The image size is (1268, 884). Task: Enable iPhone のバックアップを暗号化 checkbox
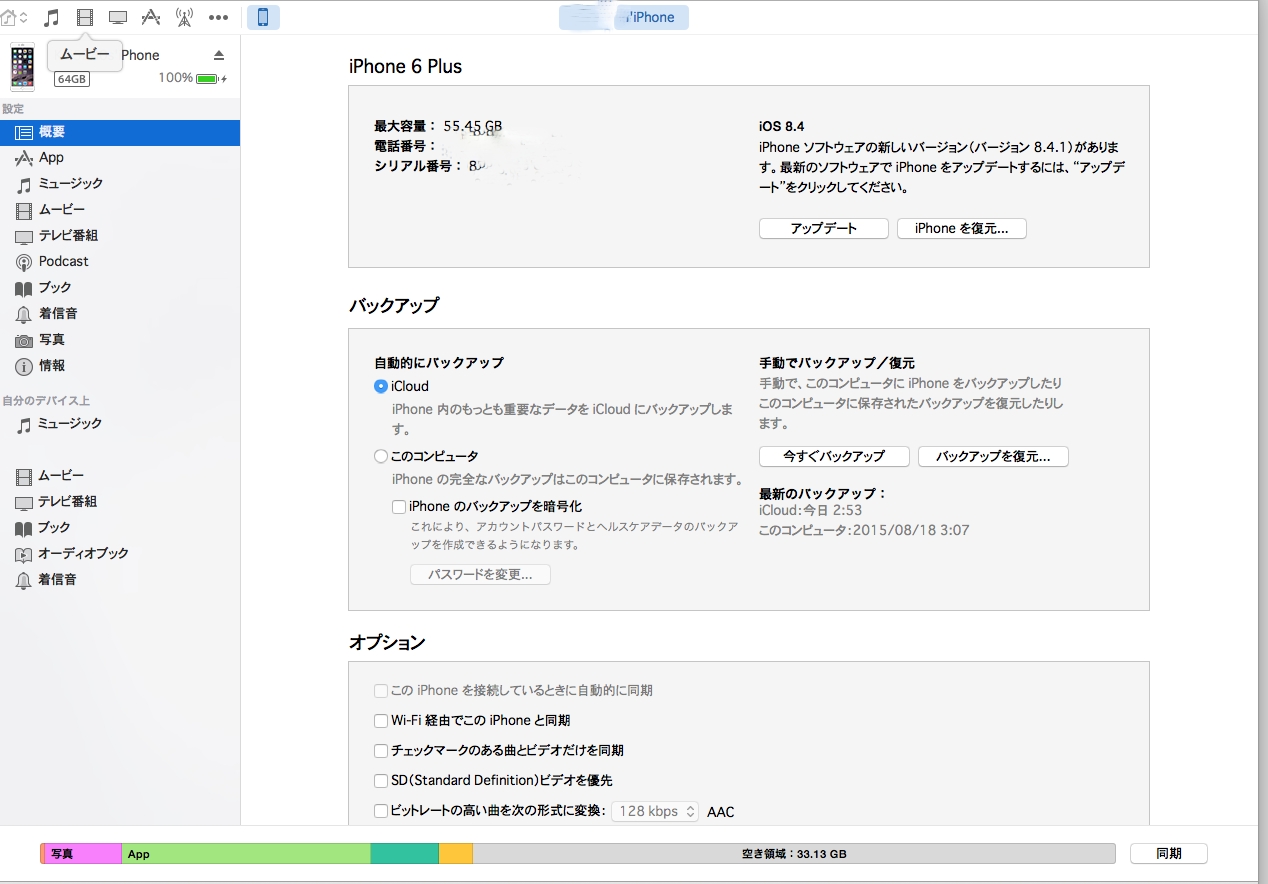coord(399,507)
